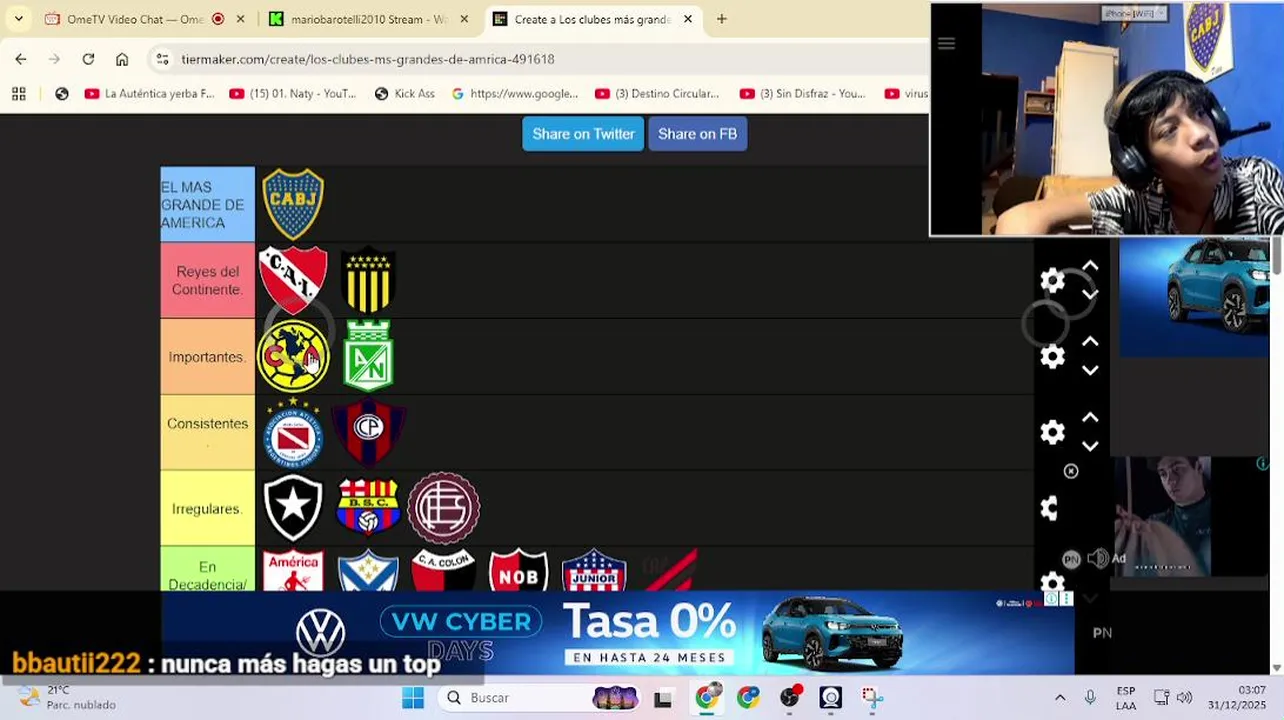The width and height of the screenshot is (1284, 720).
Task: Select the red América de Cali crest
Action: pos(293,570)
